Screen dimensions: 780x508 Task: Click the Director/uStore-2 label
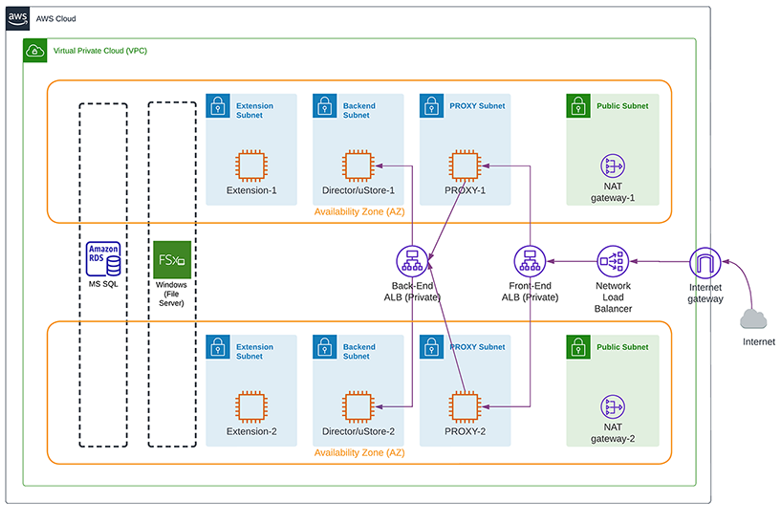[x=358, y=431]
